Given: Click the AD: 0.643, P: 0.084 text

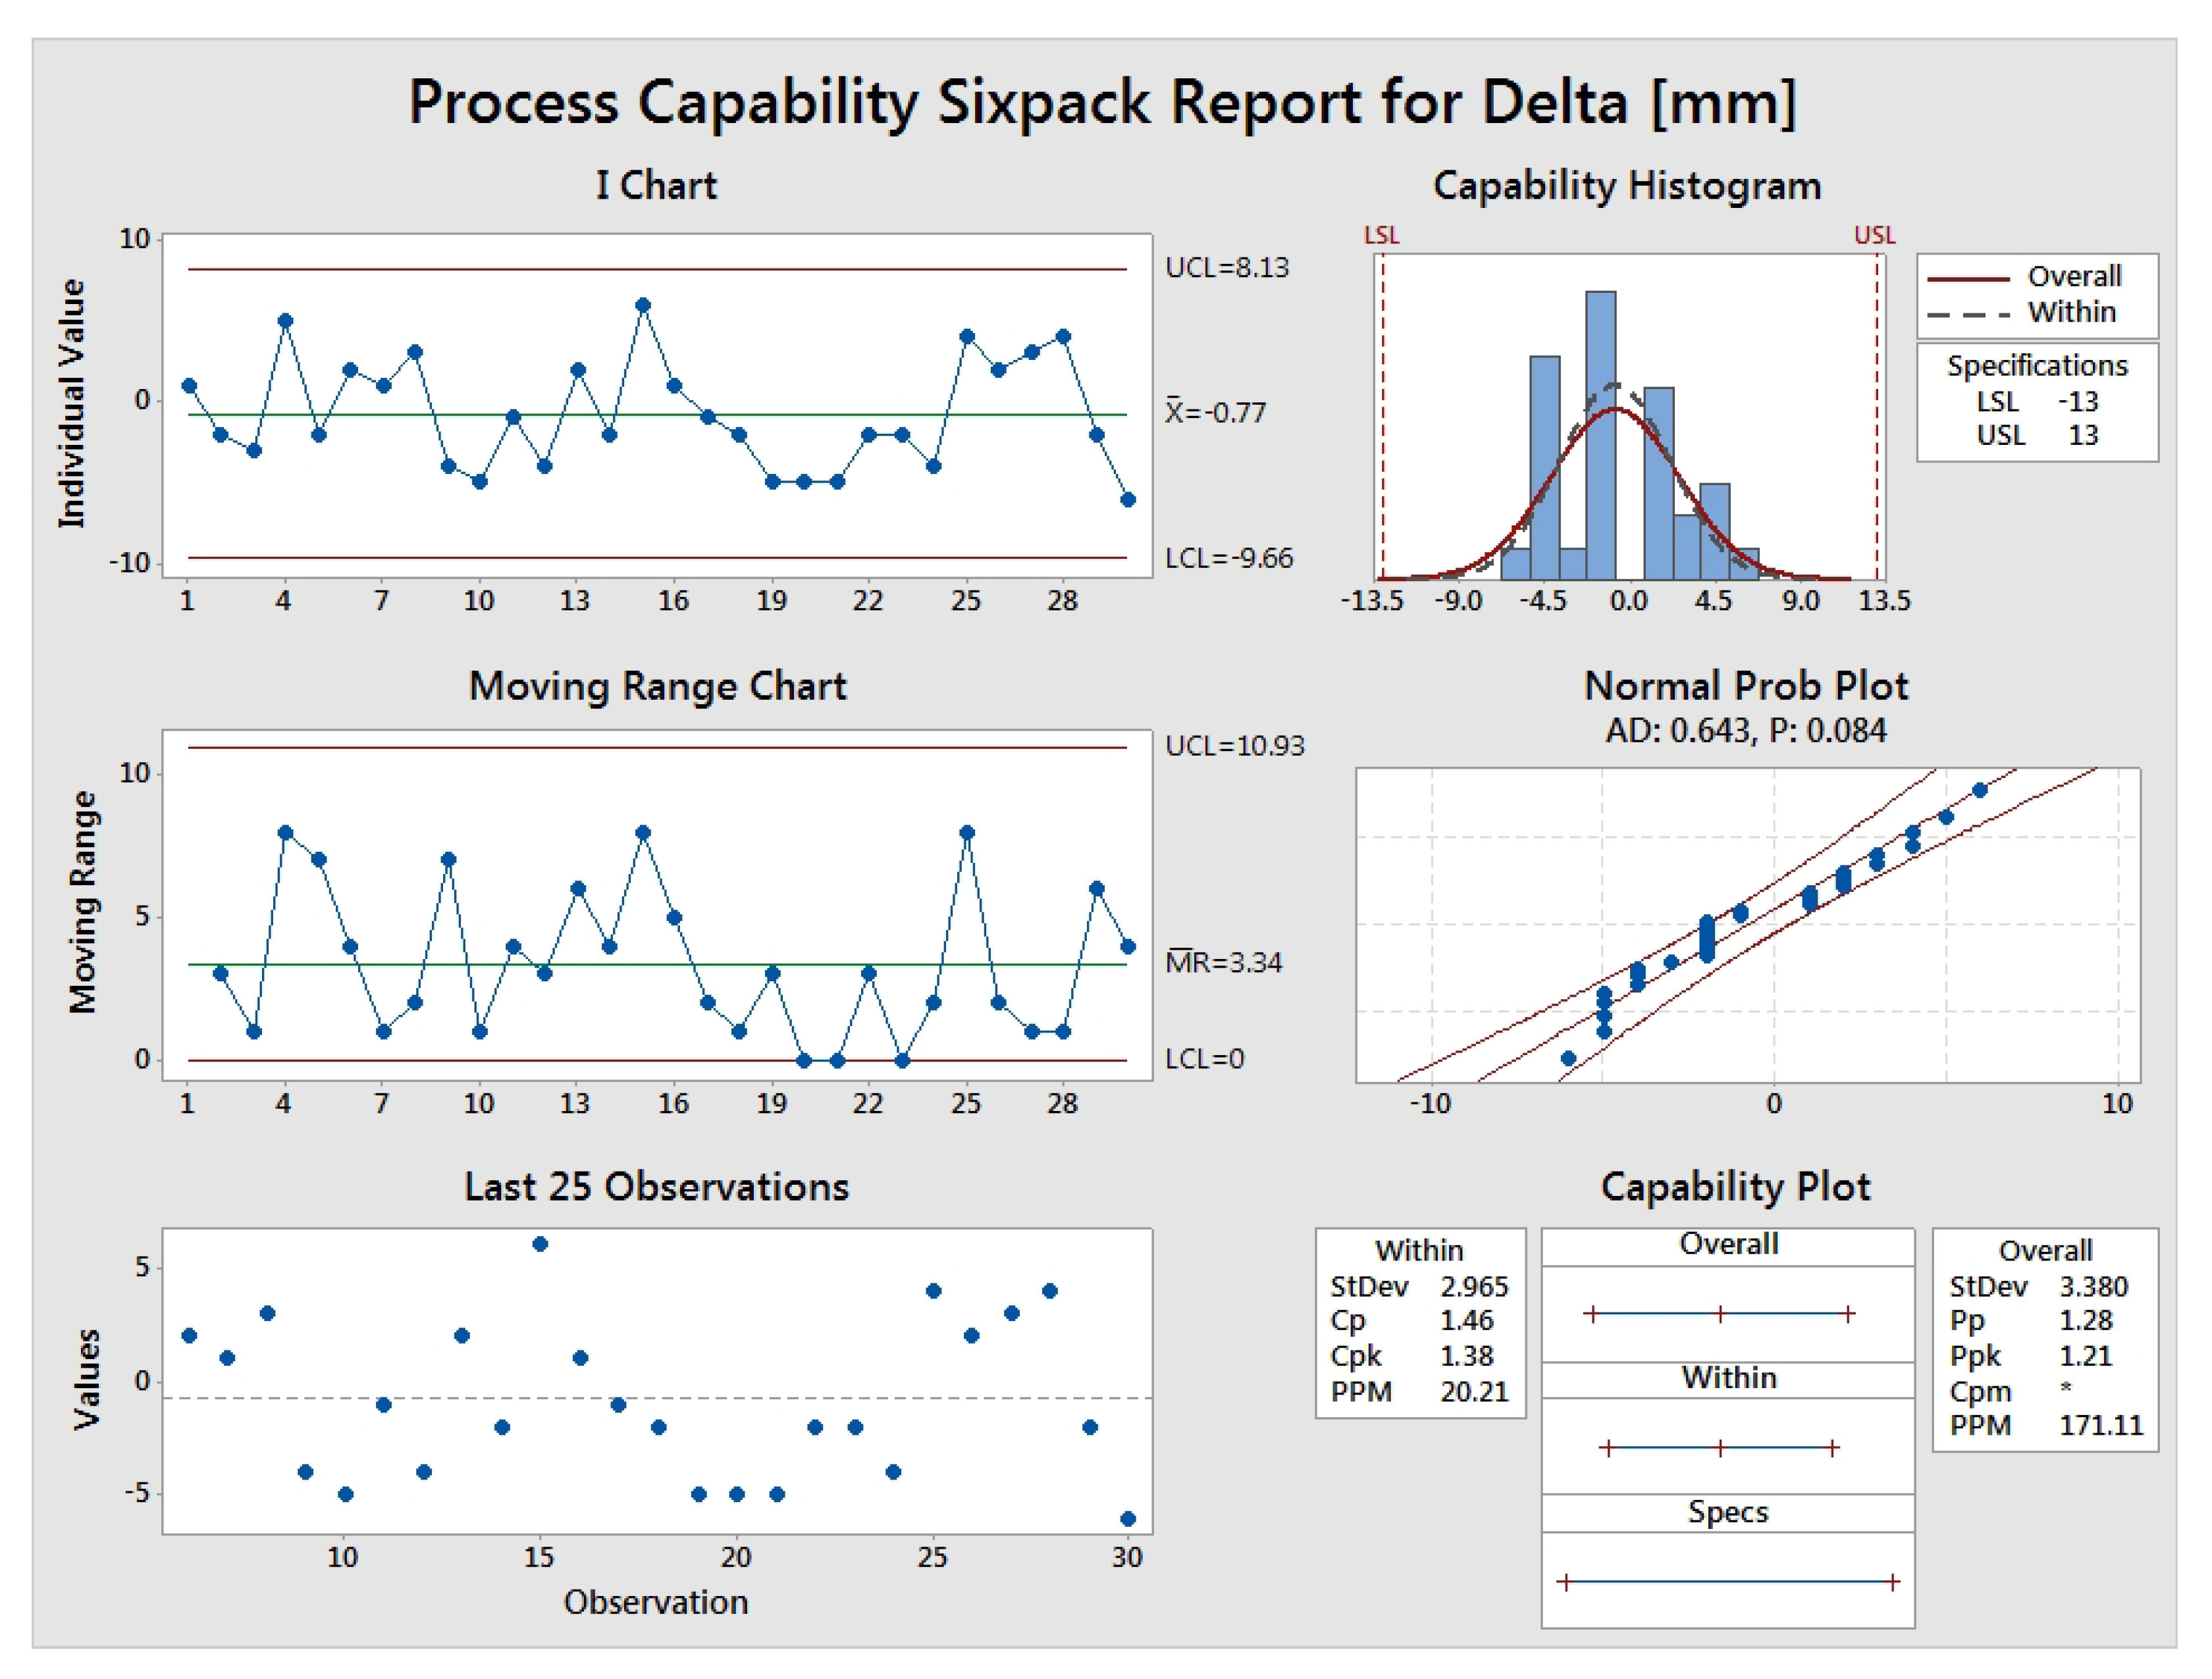Looking at the screenshot, I should pyautogui.click(x=1746, y=730).
